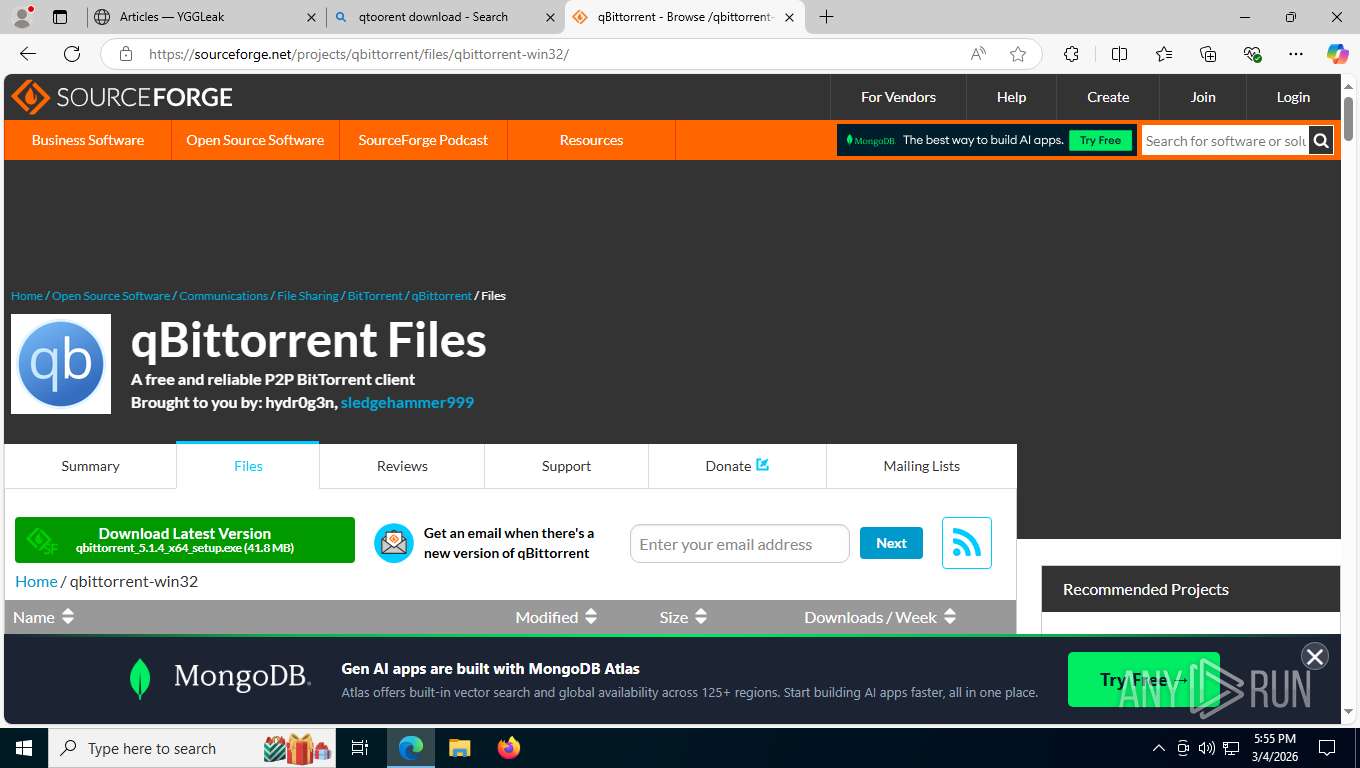
Task: Open the Donate tab
Action: [x=737, y=466]
